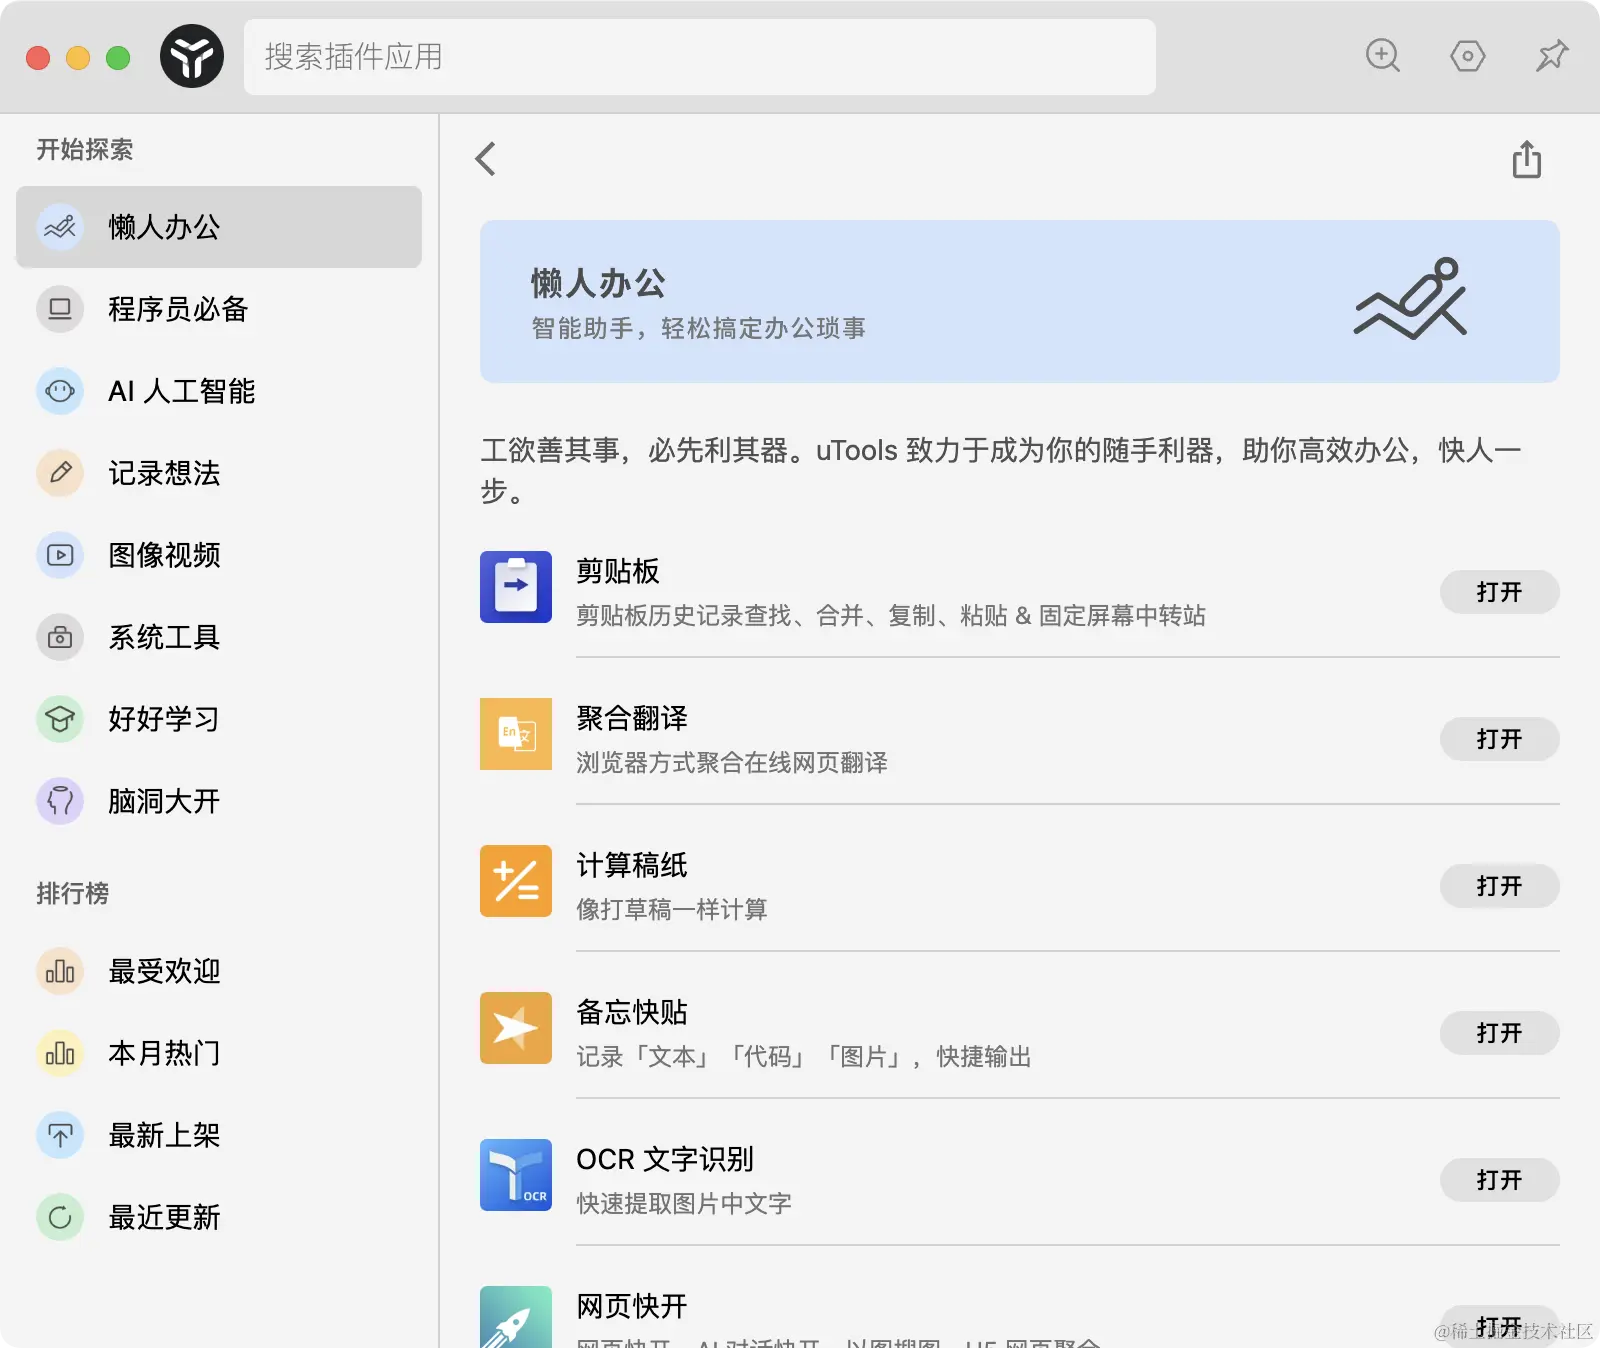Click the 懒人办公 sidebar icon
The width and height of the screenshot is (1600, 1348).
[60, 227]
